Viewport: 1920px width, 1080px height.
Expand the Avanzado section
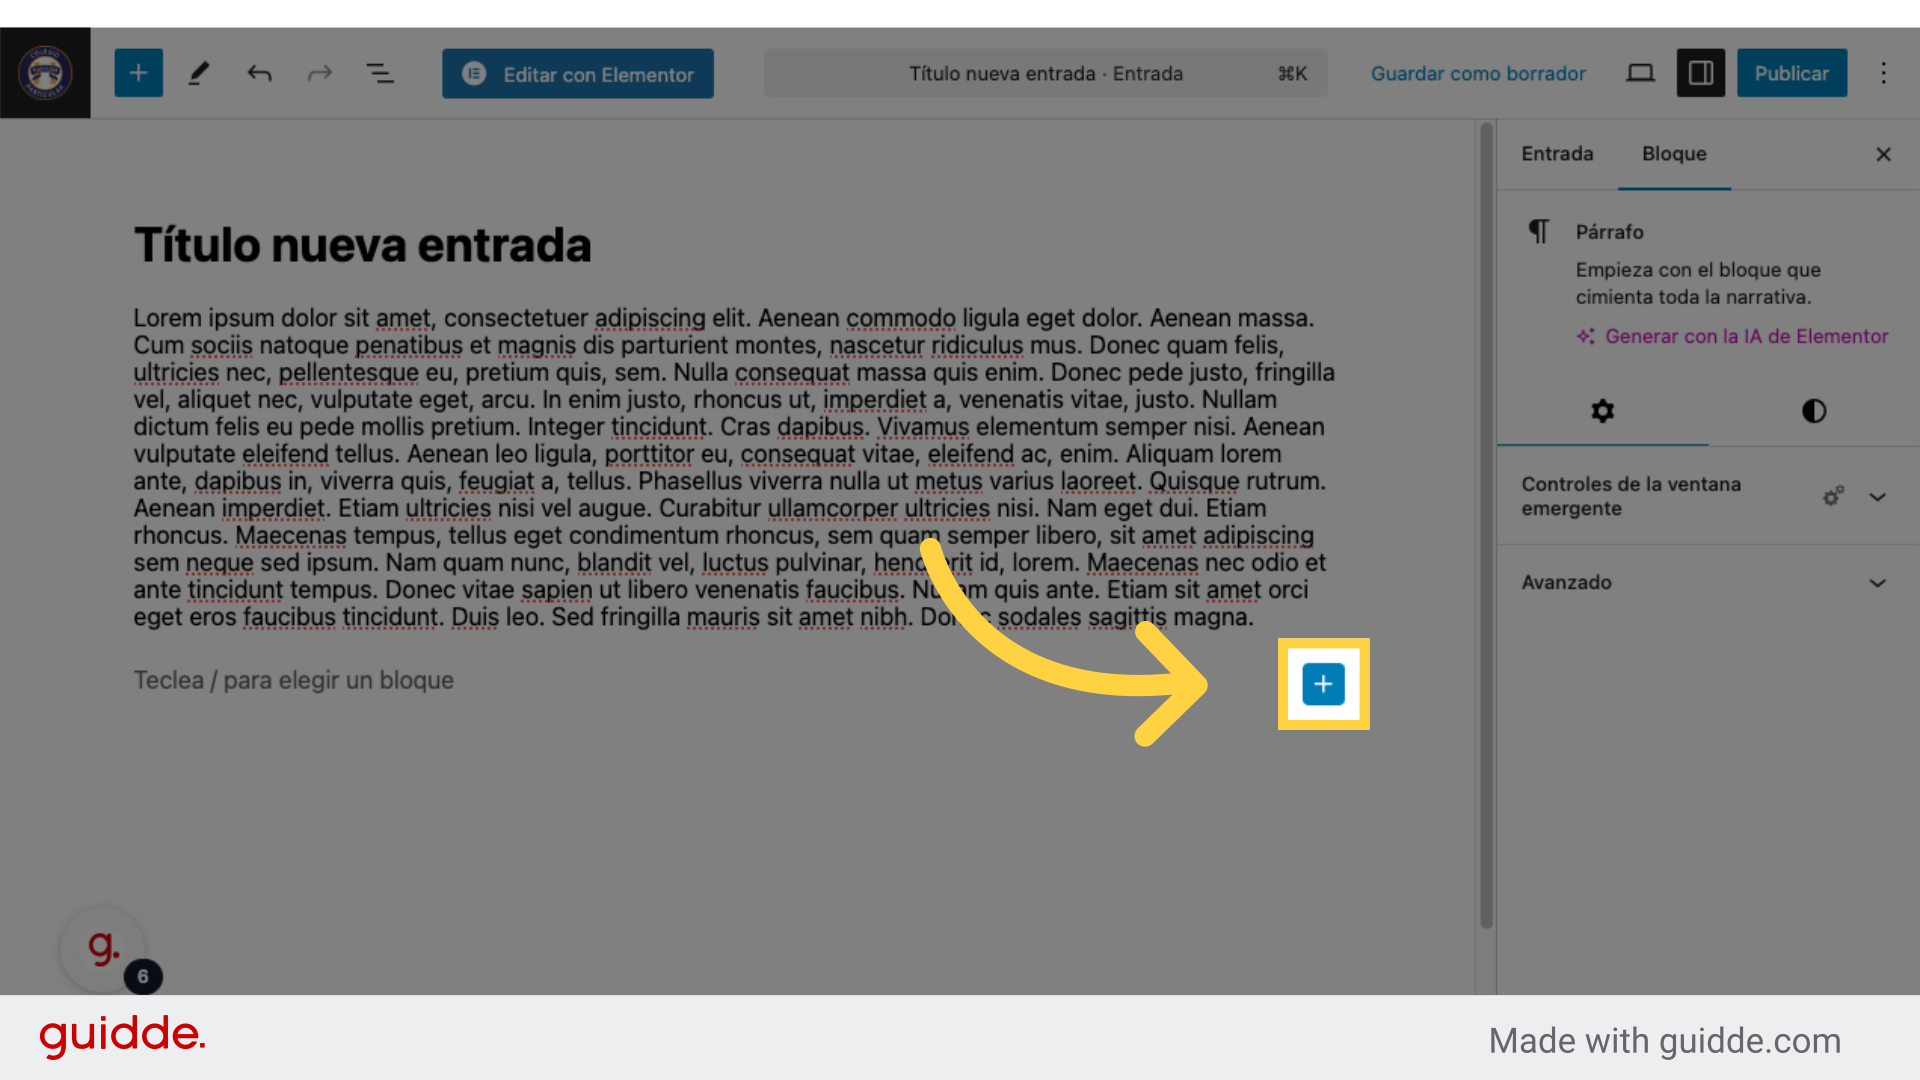coord(1707,583)
